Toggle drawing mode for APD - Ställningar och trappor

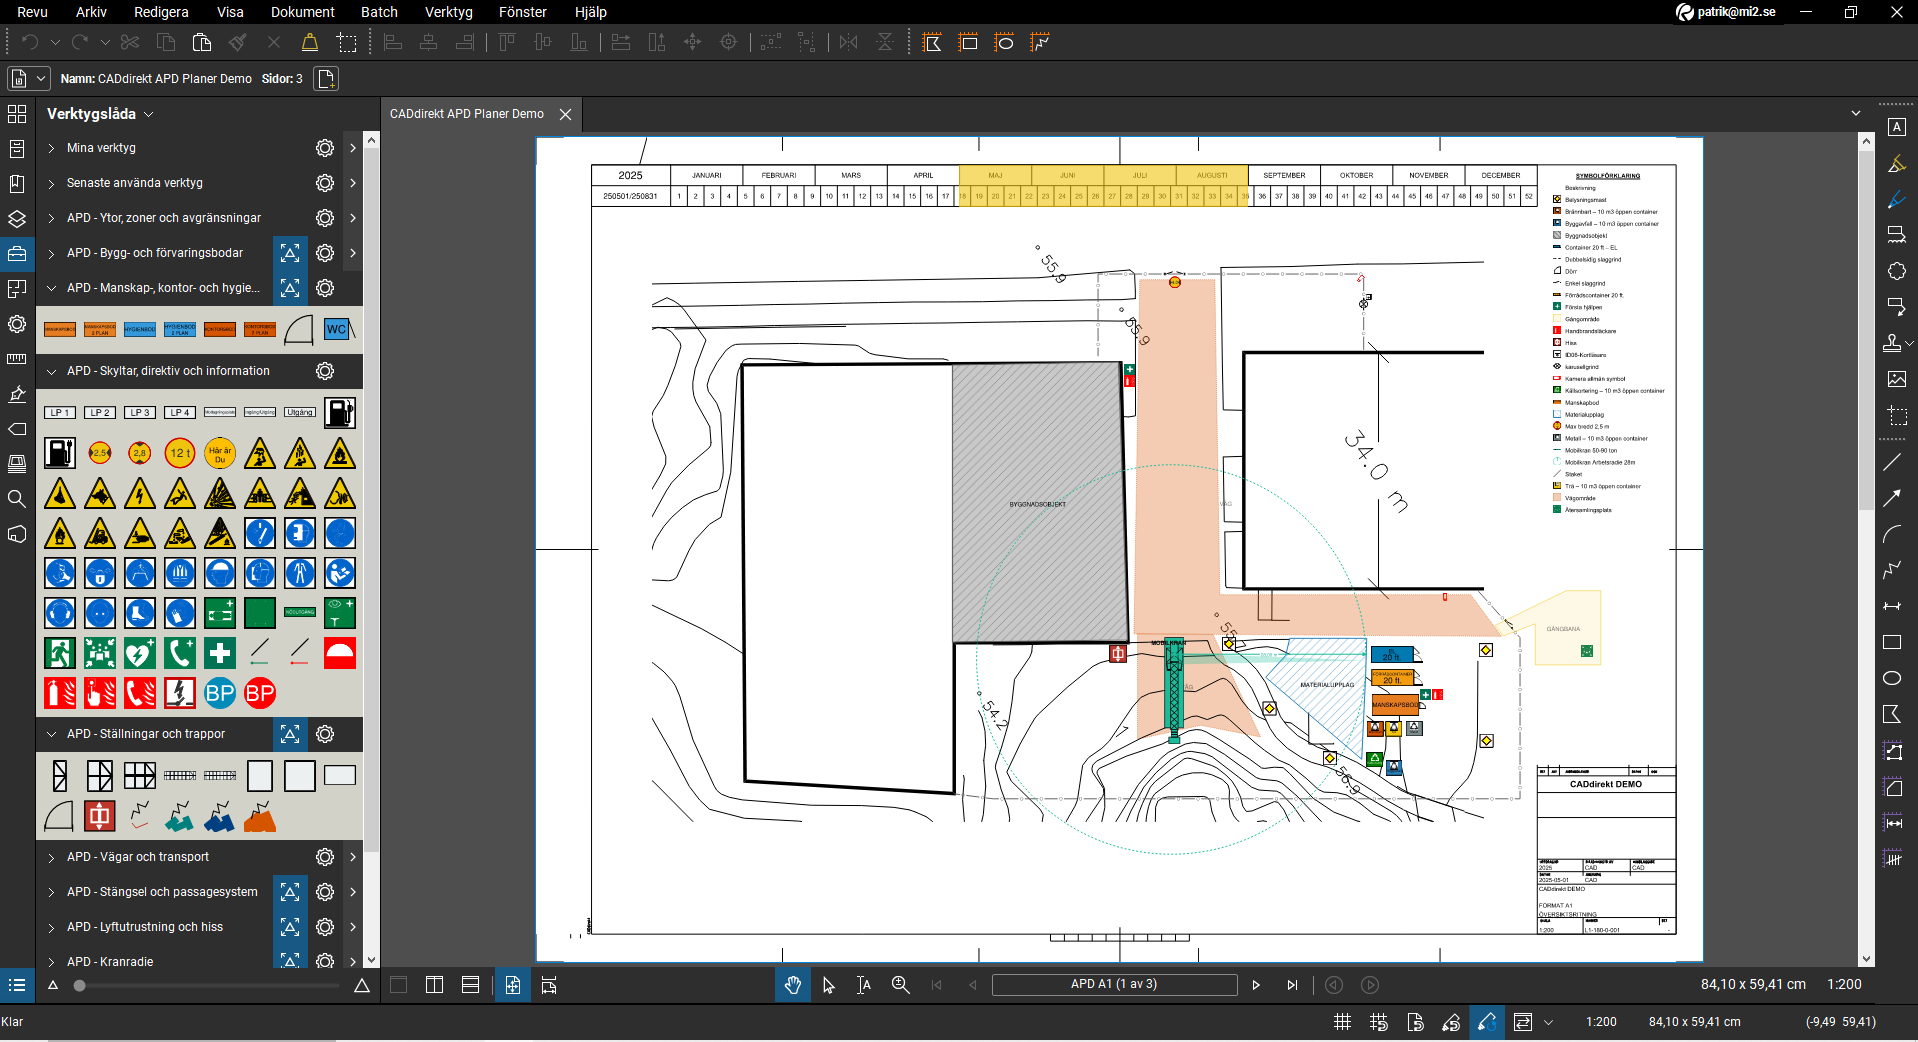(x=290, y=734)
